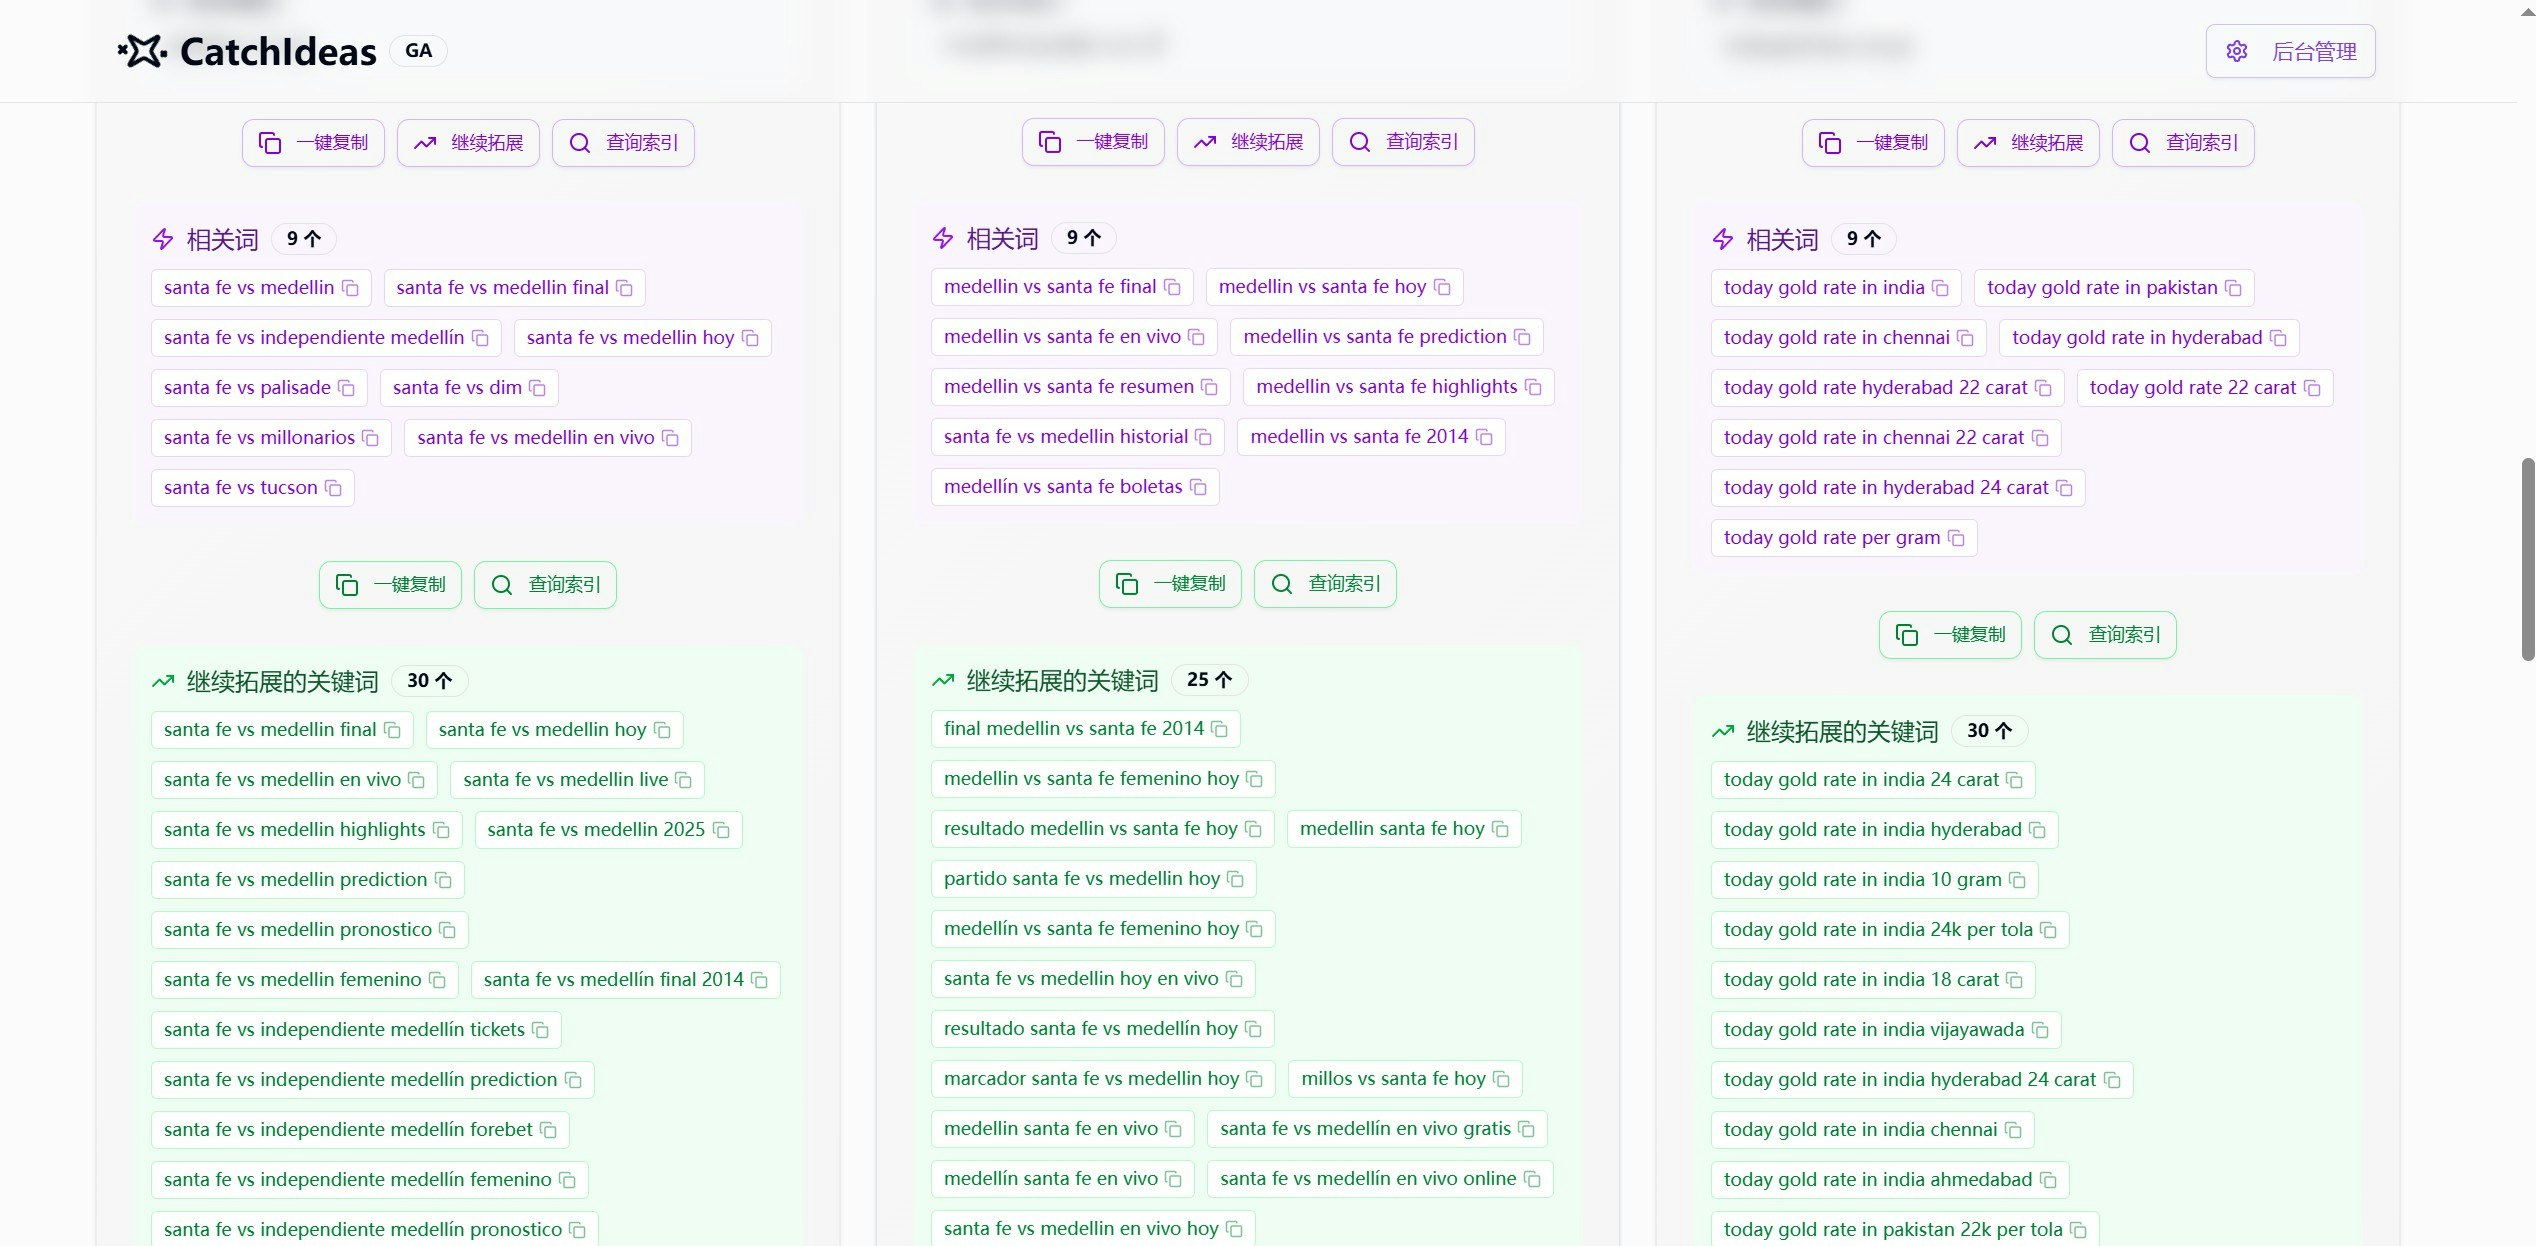Copy icon next to 'medellín vs santa fe boletas'
Viewport: 2536px width, 1246px height.
(1198, 487)
